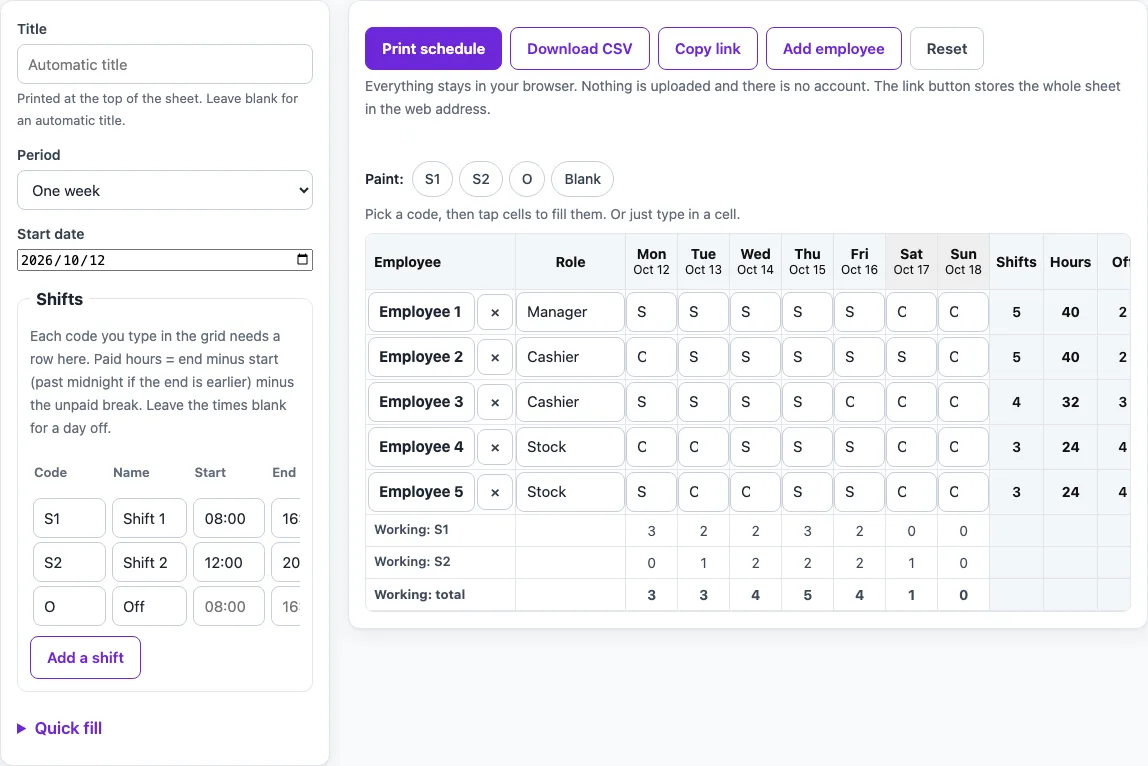Viewport: 1148px width, 766px height.
Task: Edit the Shift 2 name field
Action: [149, 562]
